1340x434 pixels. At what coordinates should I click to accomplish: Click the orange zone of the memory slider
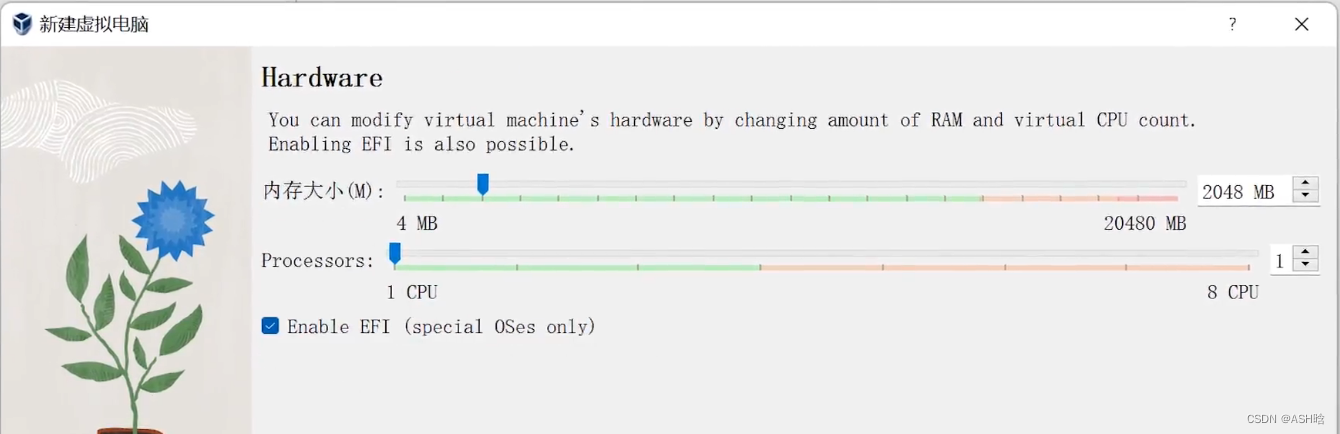[x=1049, y=198]
